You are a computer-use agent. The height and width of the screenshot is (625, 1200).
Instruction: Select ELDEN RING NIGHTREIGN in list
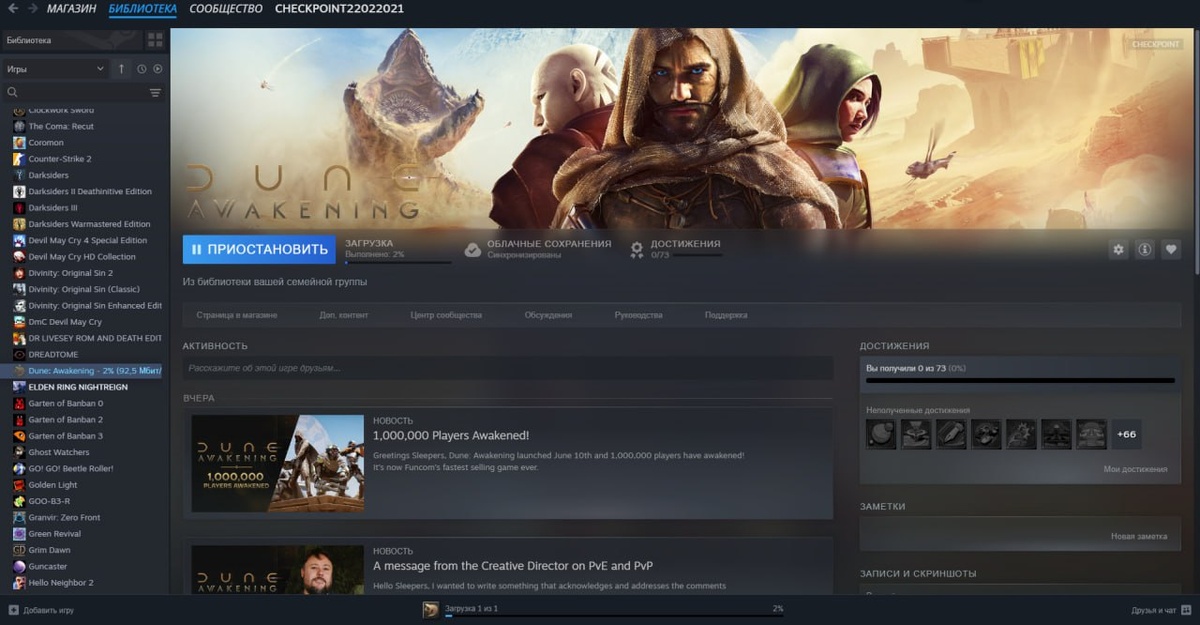click(x=78, y=387)
